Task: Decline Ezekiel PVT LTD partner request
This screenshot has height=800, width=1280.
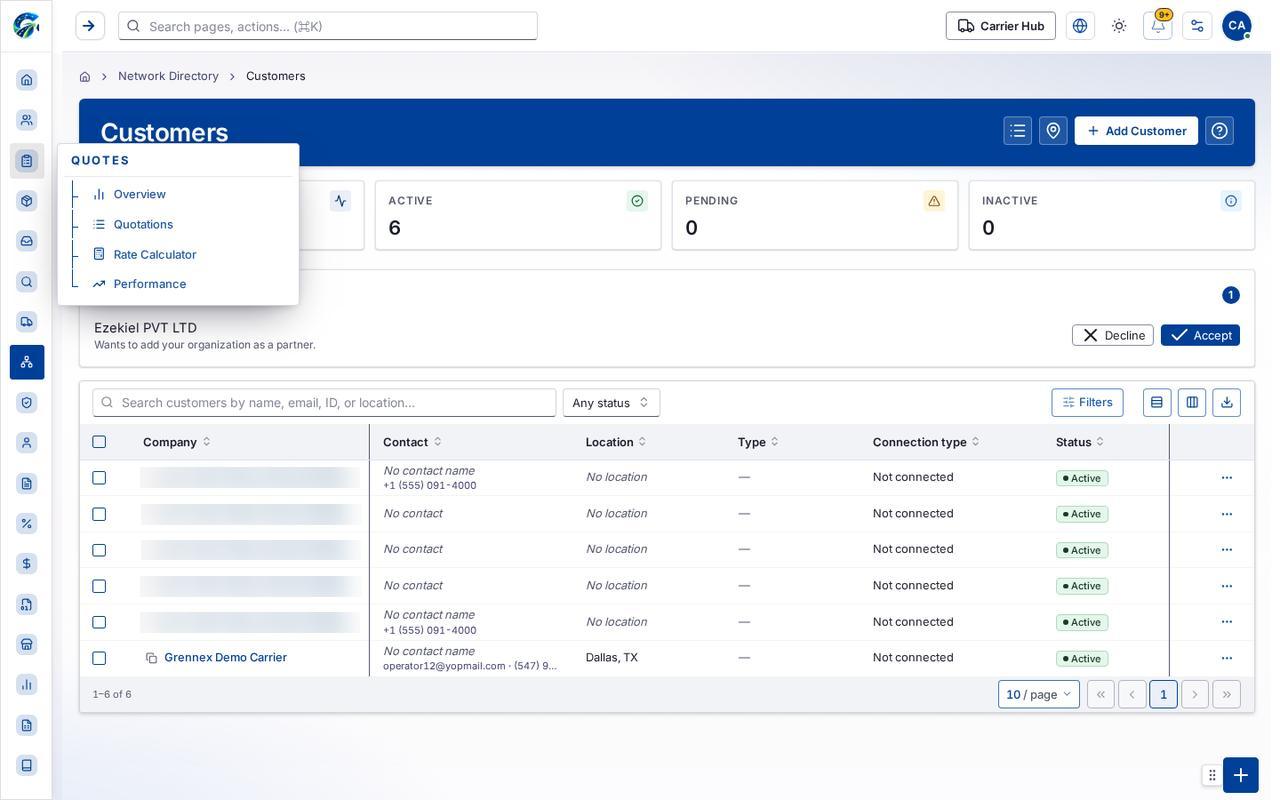Action: 1113,335
